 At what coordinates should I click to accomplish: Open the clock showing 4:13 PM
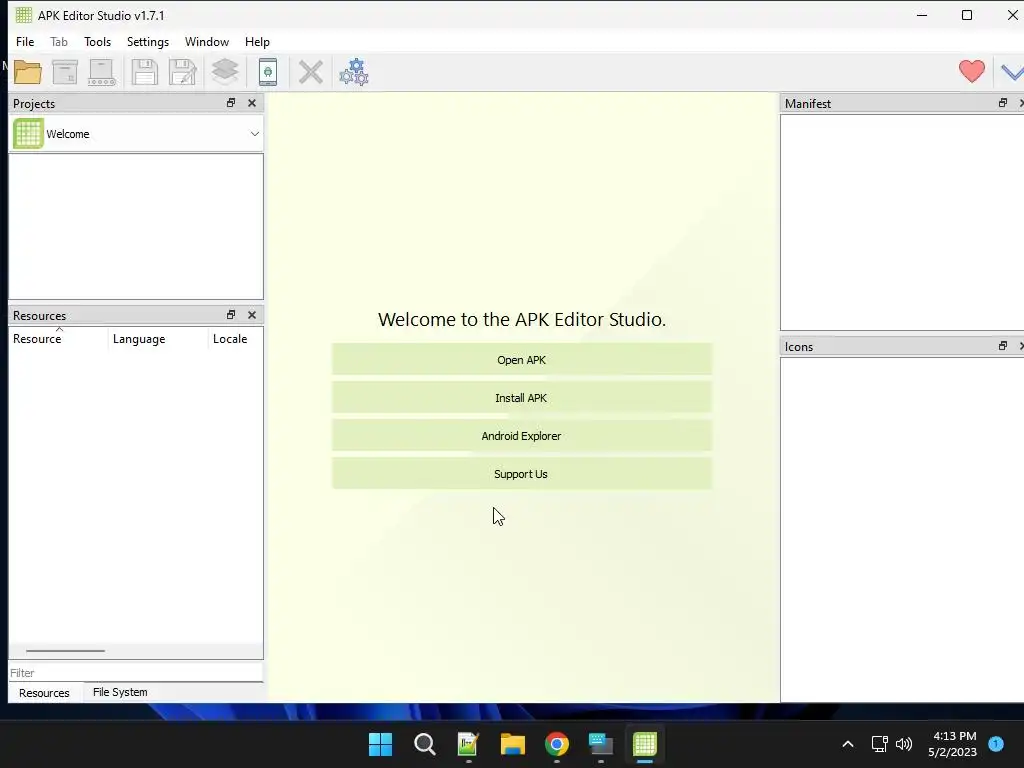tap(953, 744)
